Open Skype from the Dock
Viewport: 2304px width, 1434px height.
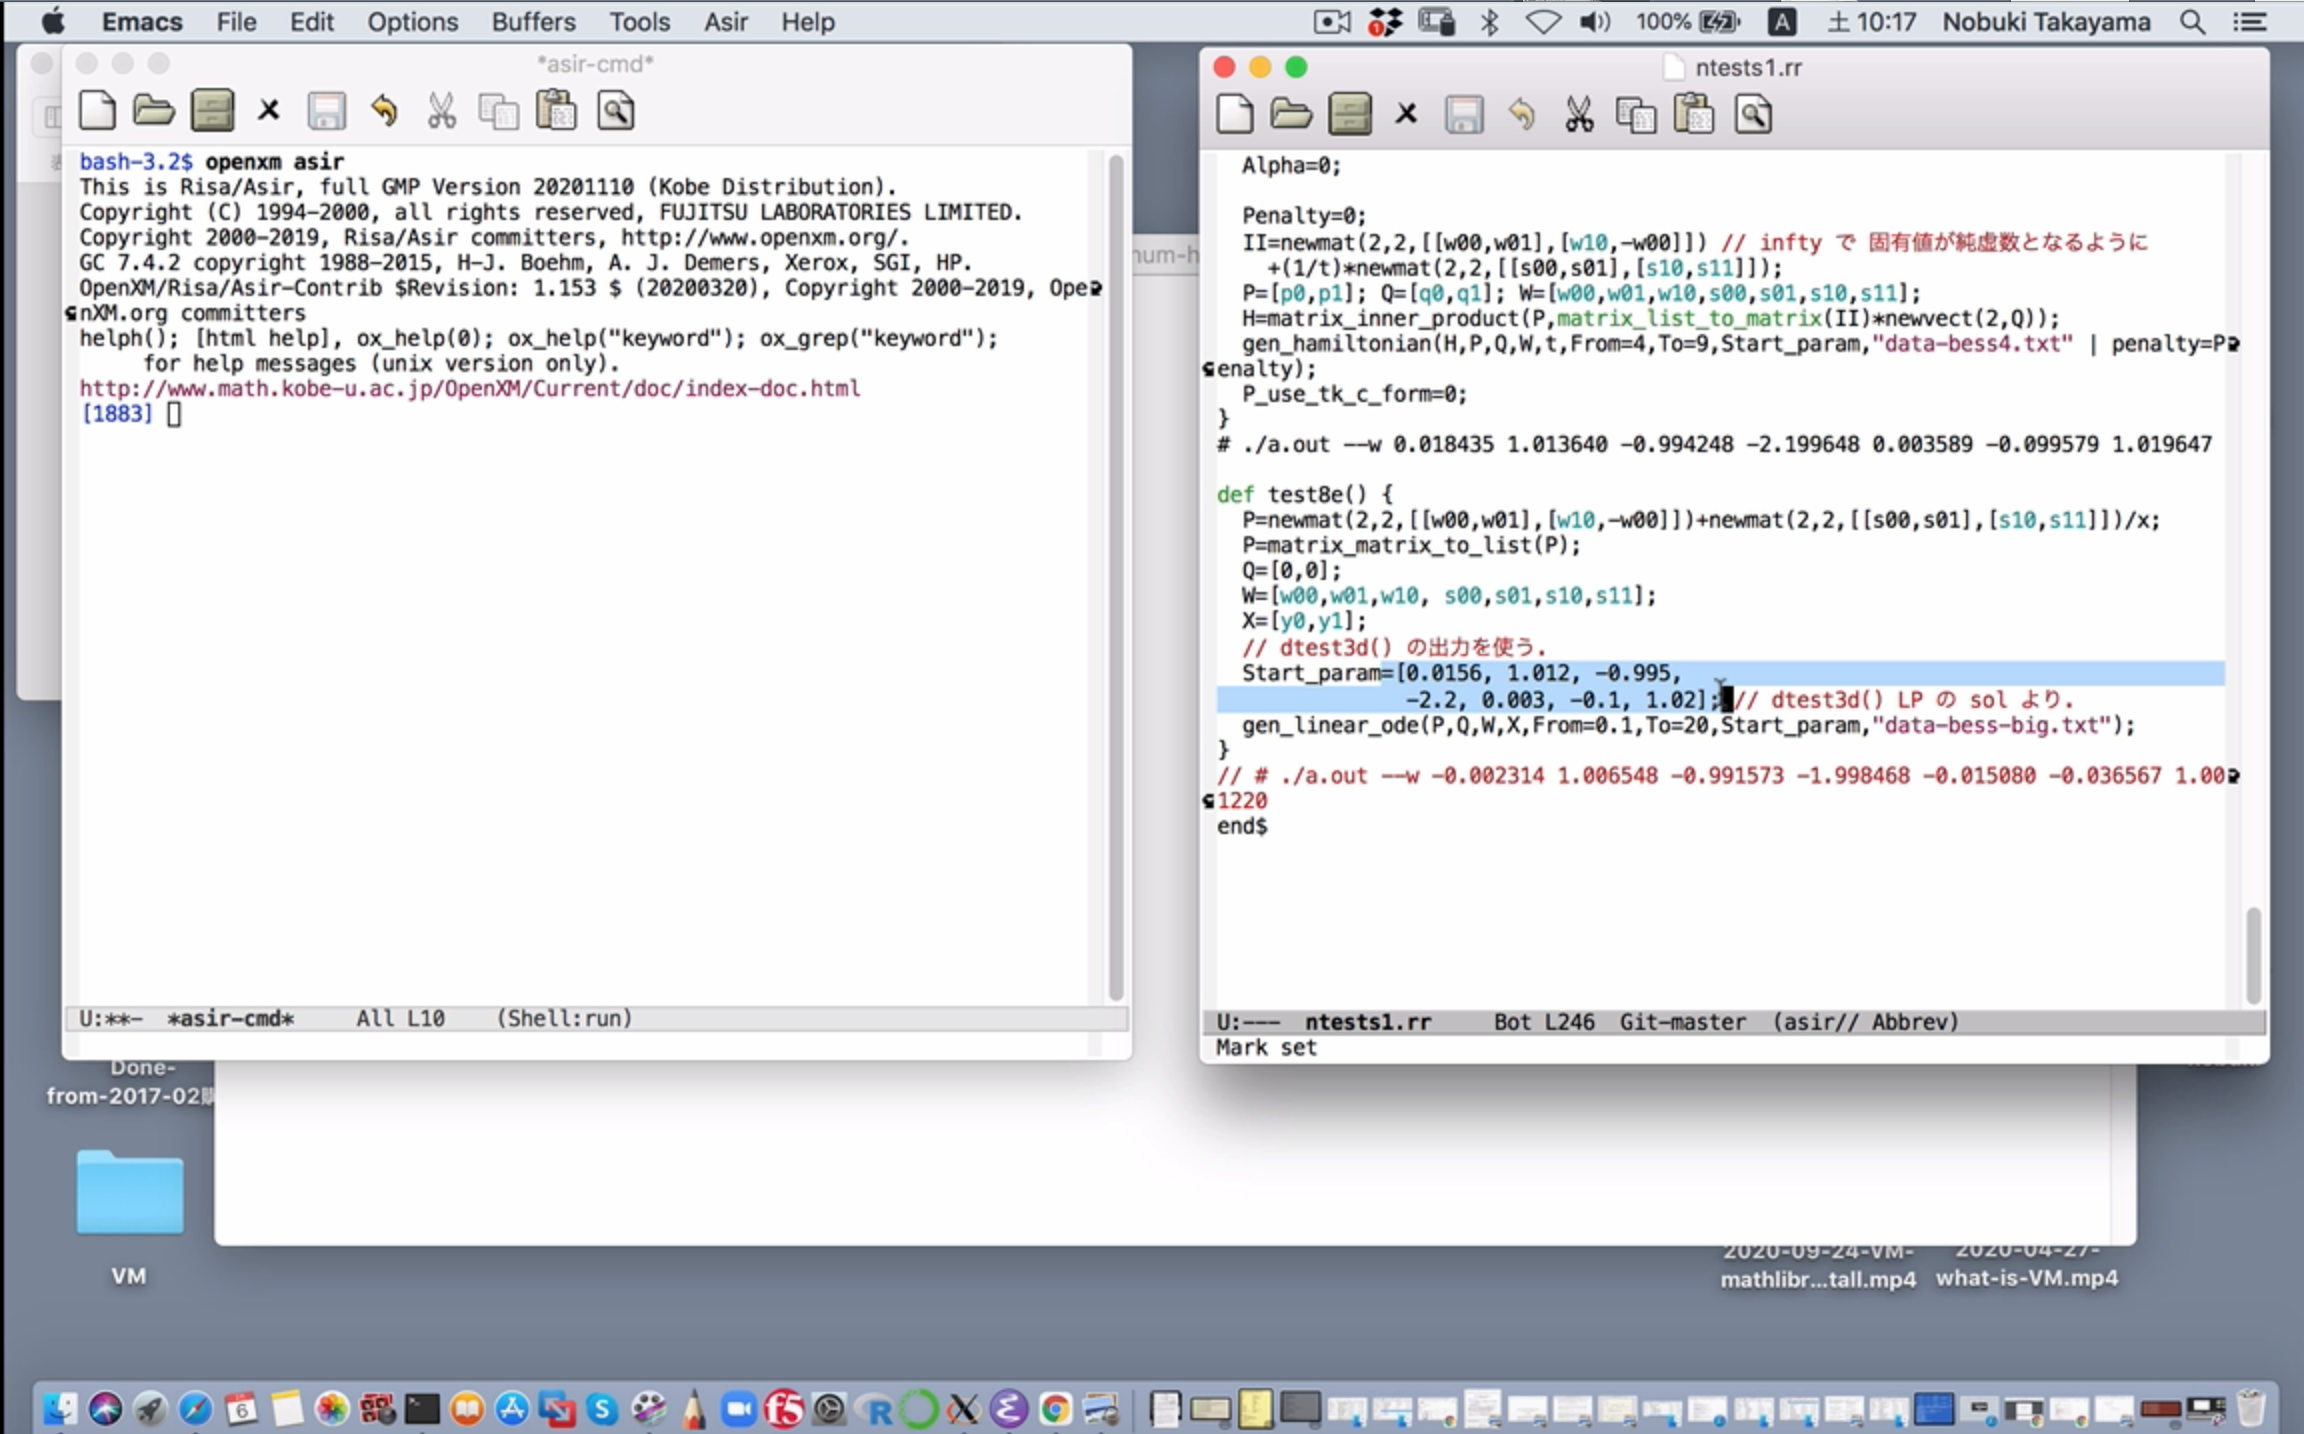click(603, 1409)
